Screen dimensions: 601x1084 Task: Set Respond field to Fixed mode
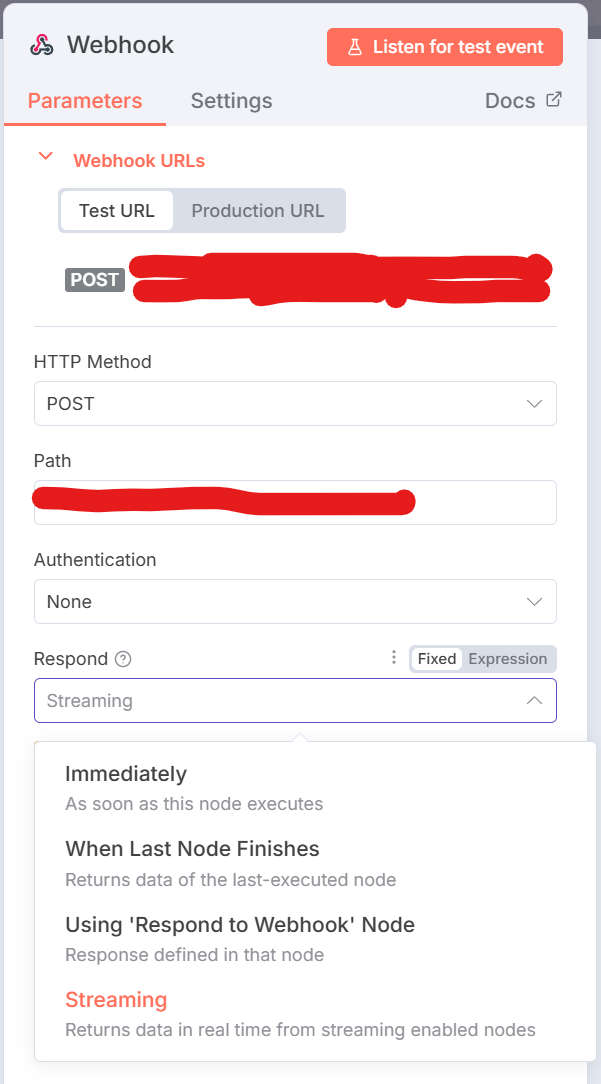tap(436, 659)
